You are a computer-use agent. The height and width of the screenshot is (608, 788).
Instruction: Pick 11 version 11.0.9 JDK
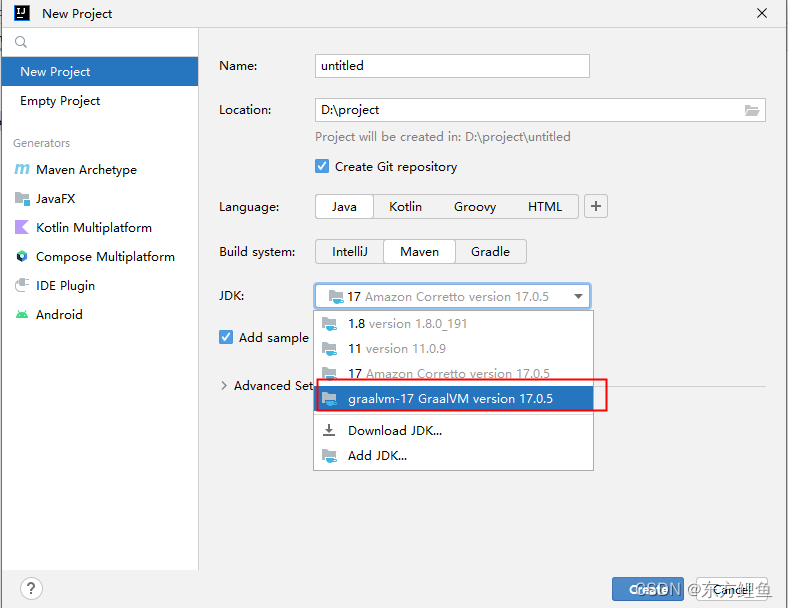point(453,349)
